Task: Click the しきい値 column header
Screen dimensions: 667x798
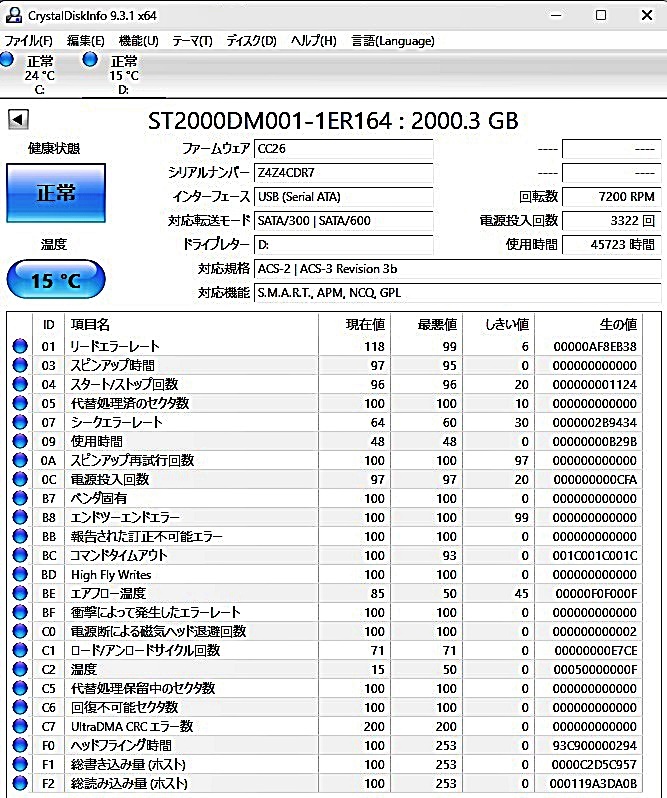Action: click(x=499, y=324)
